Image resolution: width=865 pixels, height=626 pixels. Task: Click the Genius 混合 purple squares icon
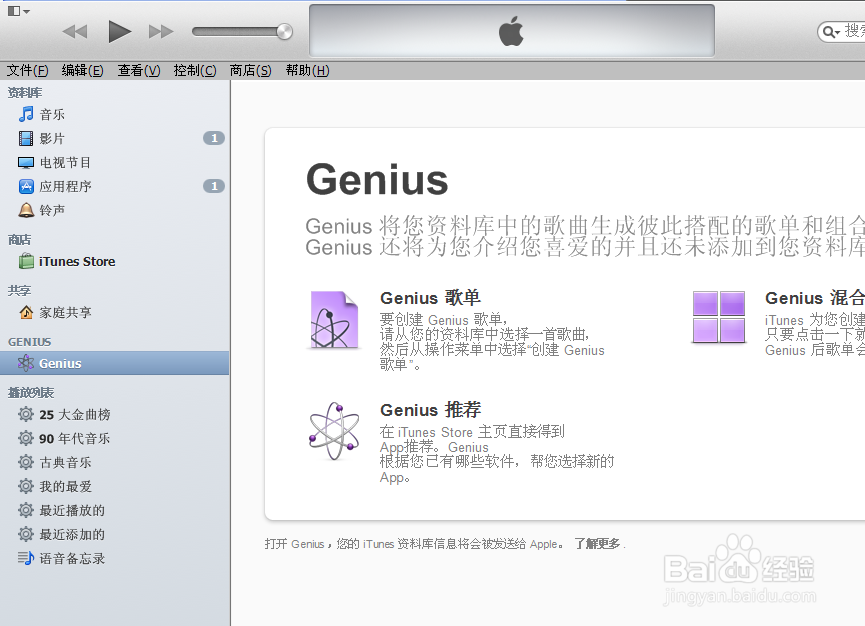point(719,317)
